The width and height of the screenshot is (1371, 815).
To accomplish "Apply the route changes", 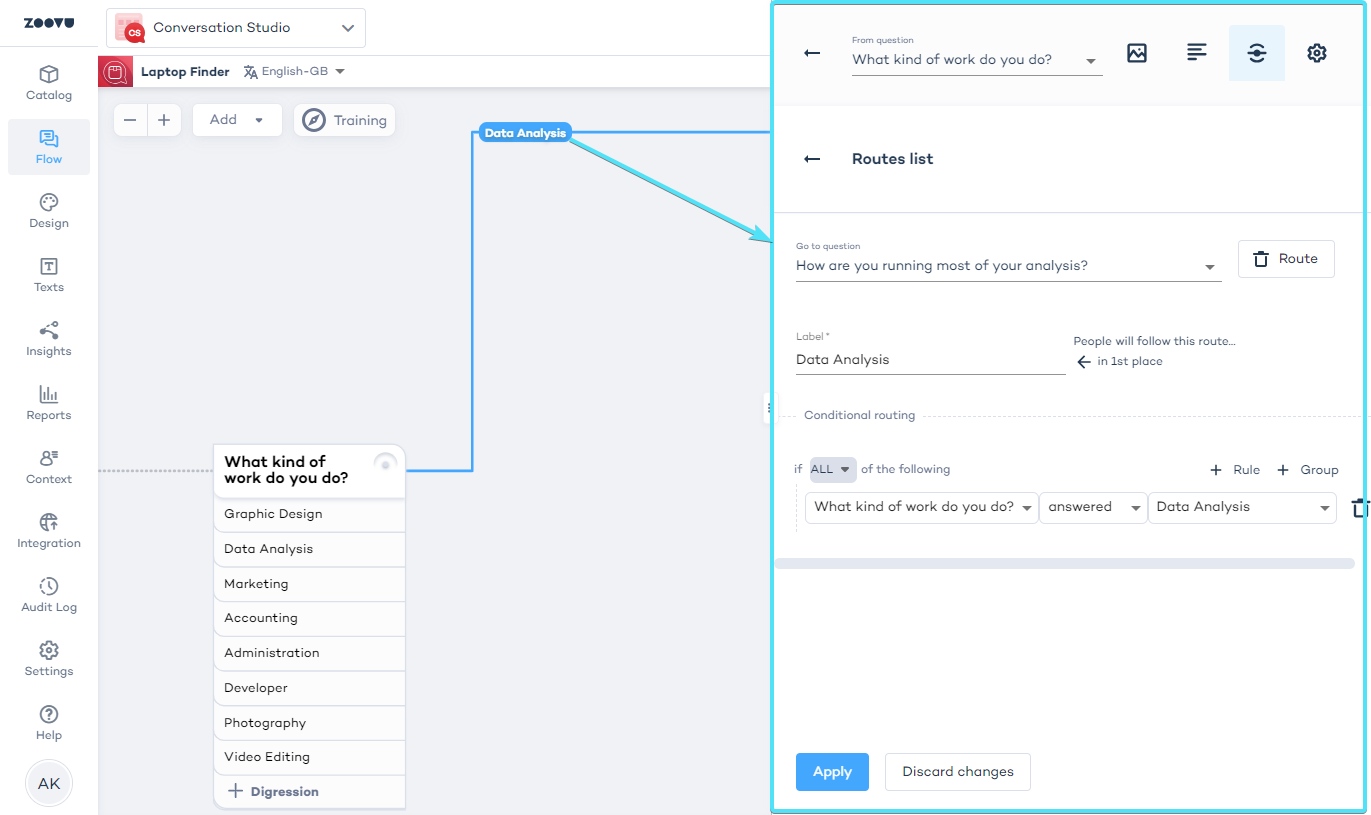I will coord(832,771).
